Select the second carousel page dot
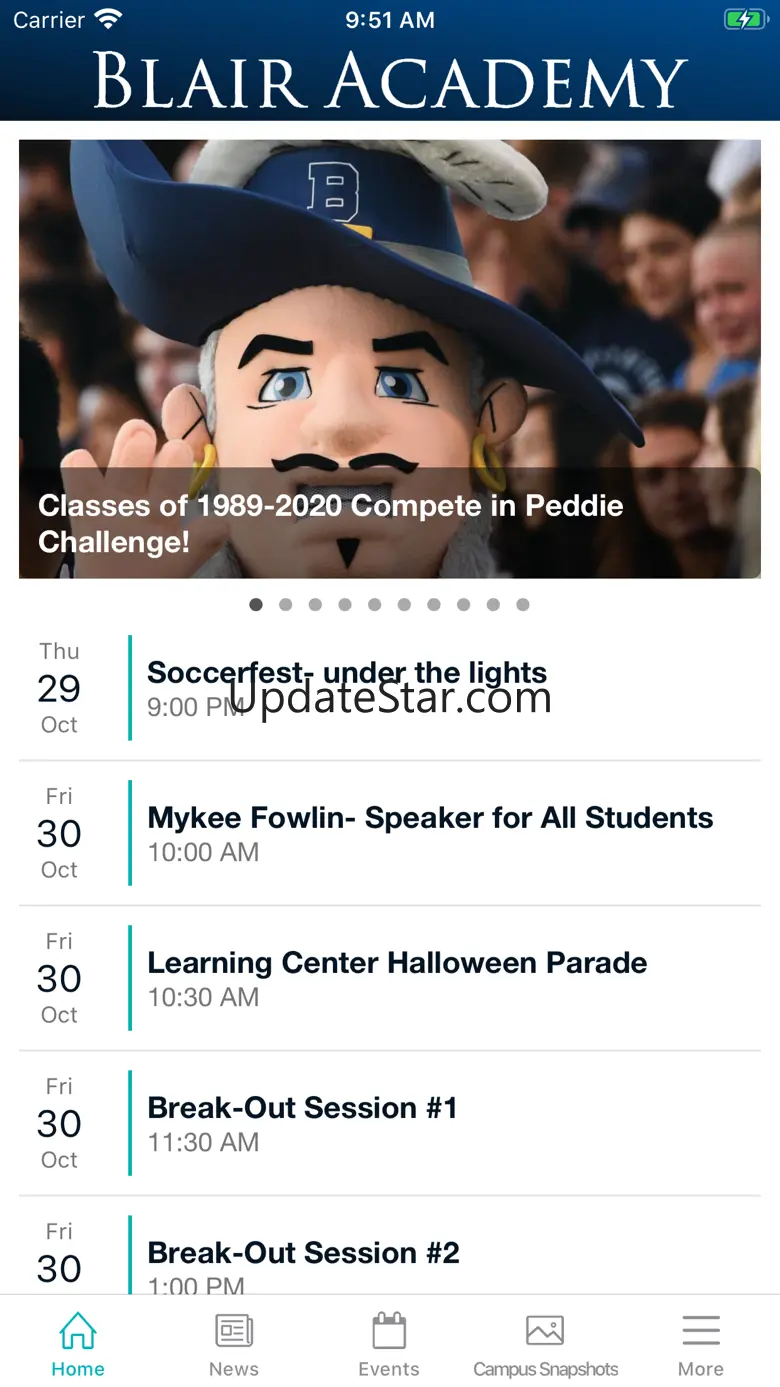Image resolution: width=780 pixels, height=1387 pixels. point(286,605)
